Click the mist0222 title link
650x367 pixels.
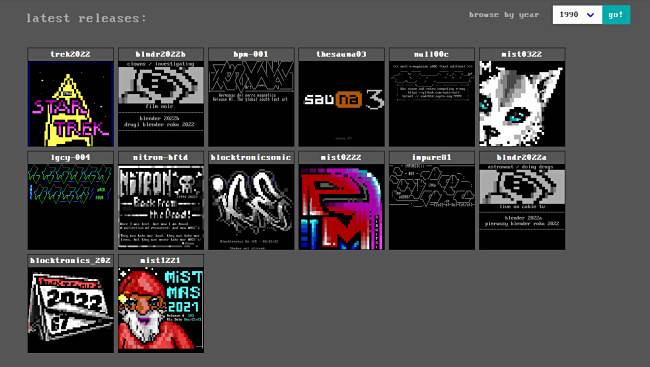pyautogui.click(x=342, y=158)
